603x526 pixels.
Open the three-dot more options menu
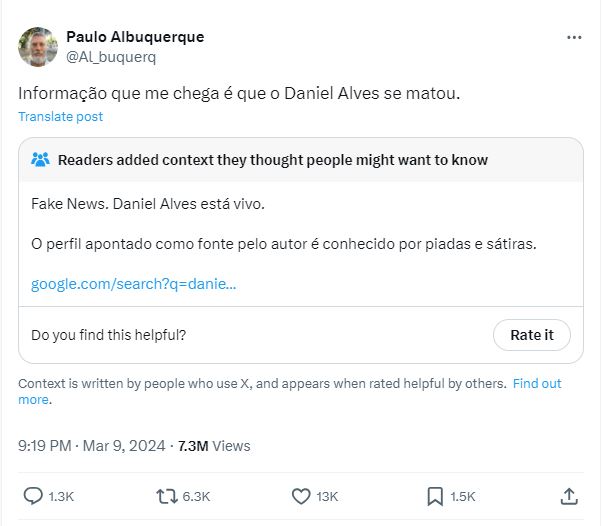(574, 37)
